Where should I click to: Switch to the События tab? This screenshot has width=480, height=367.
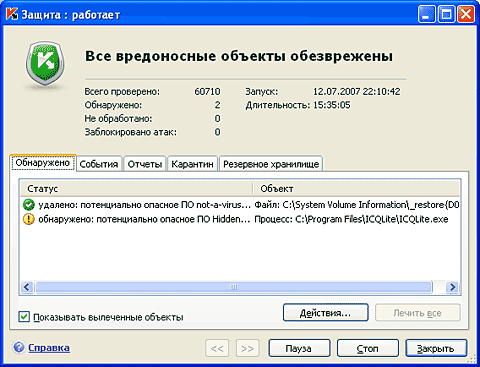coord(99,164)
